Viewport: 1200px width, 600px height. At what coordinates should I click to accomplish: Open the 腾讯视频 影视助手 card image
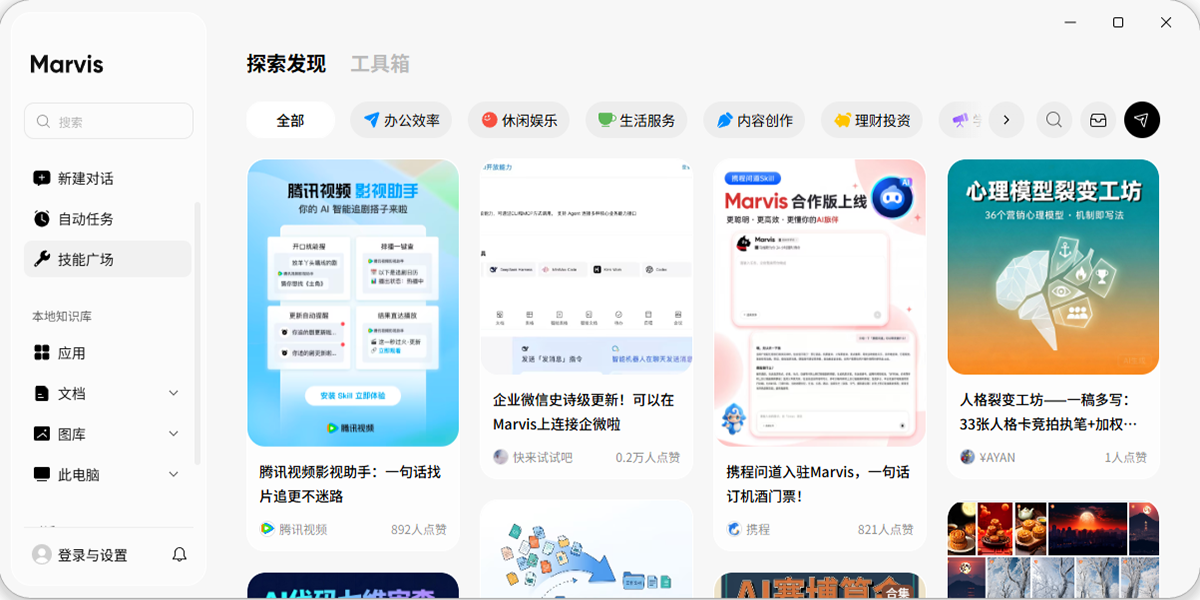[x=353, y=303]
